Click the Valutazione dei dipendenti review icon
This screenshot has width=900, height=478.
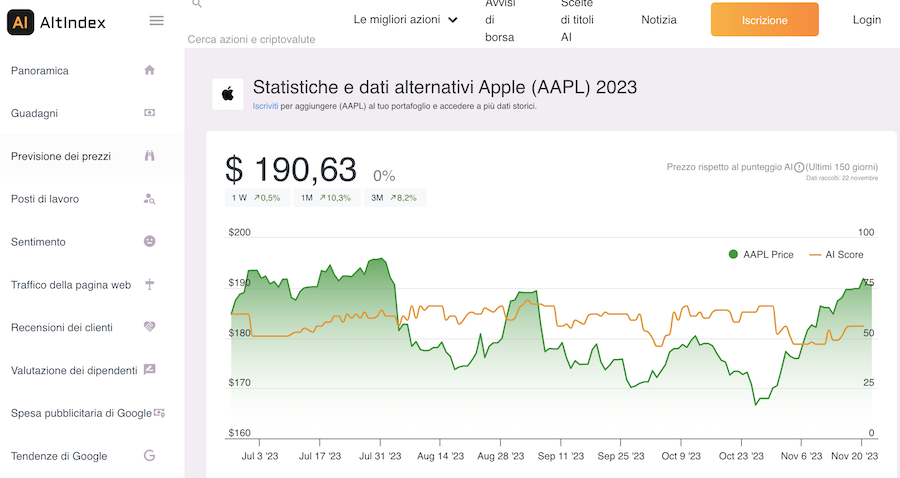tap(149, 369)
